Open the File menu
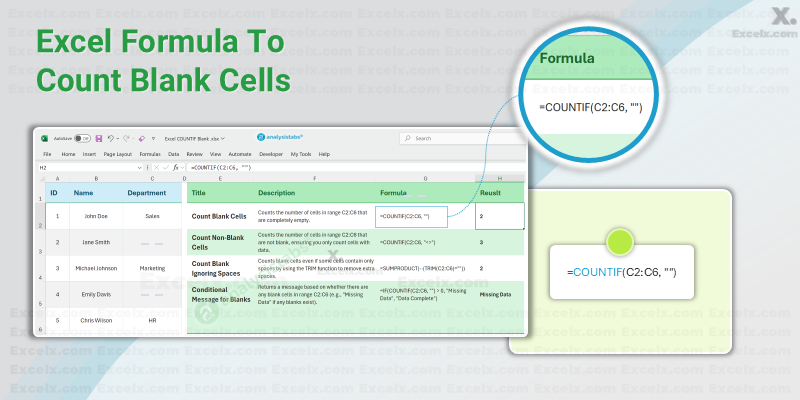The height and width of the screenshot is (400, 800). click(47, 154)
